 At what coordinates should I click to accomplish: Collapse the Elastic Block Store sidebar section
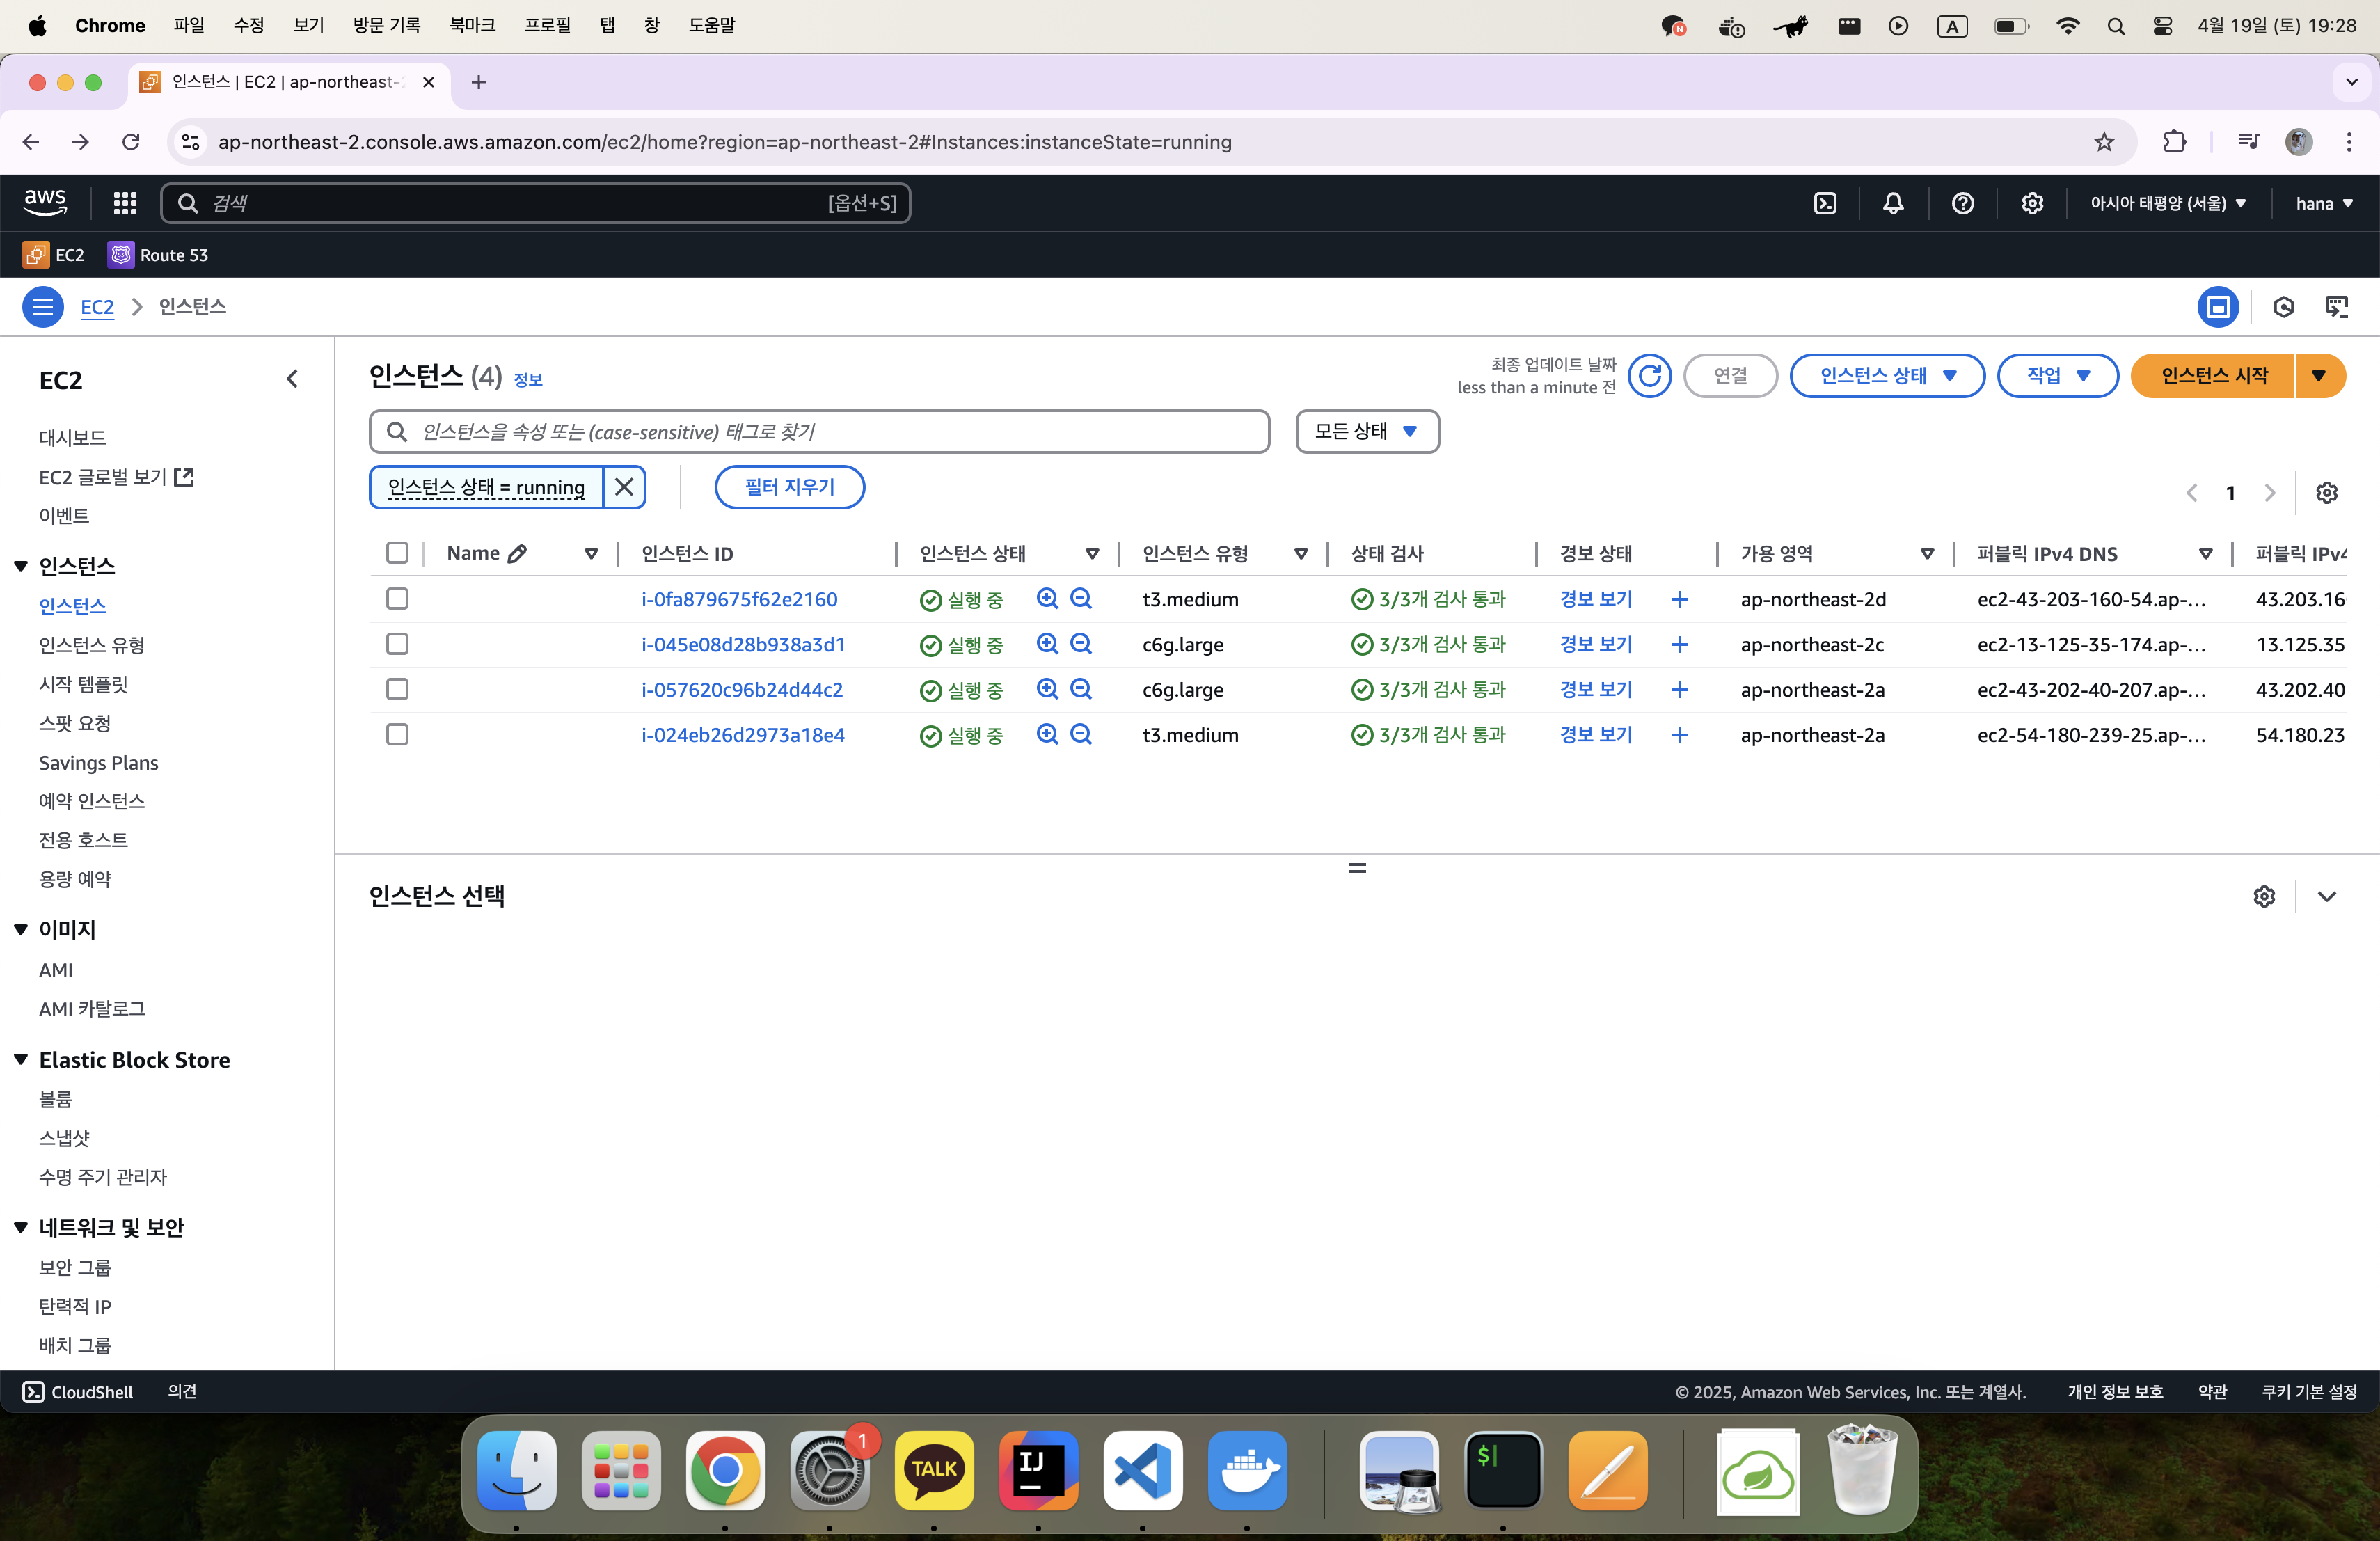coord(21,1060)
